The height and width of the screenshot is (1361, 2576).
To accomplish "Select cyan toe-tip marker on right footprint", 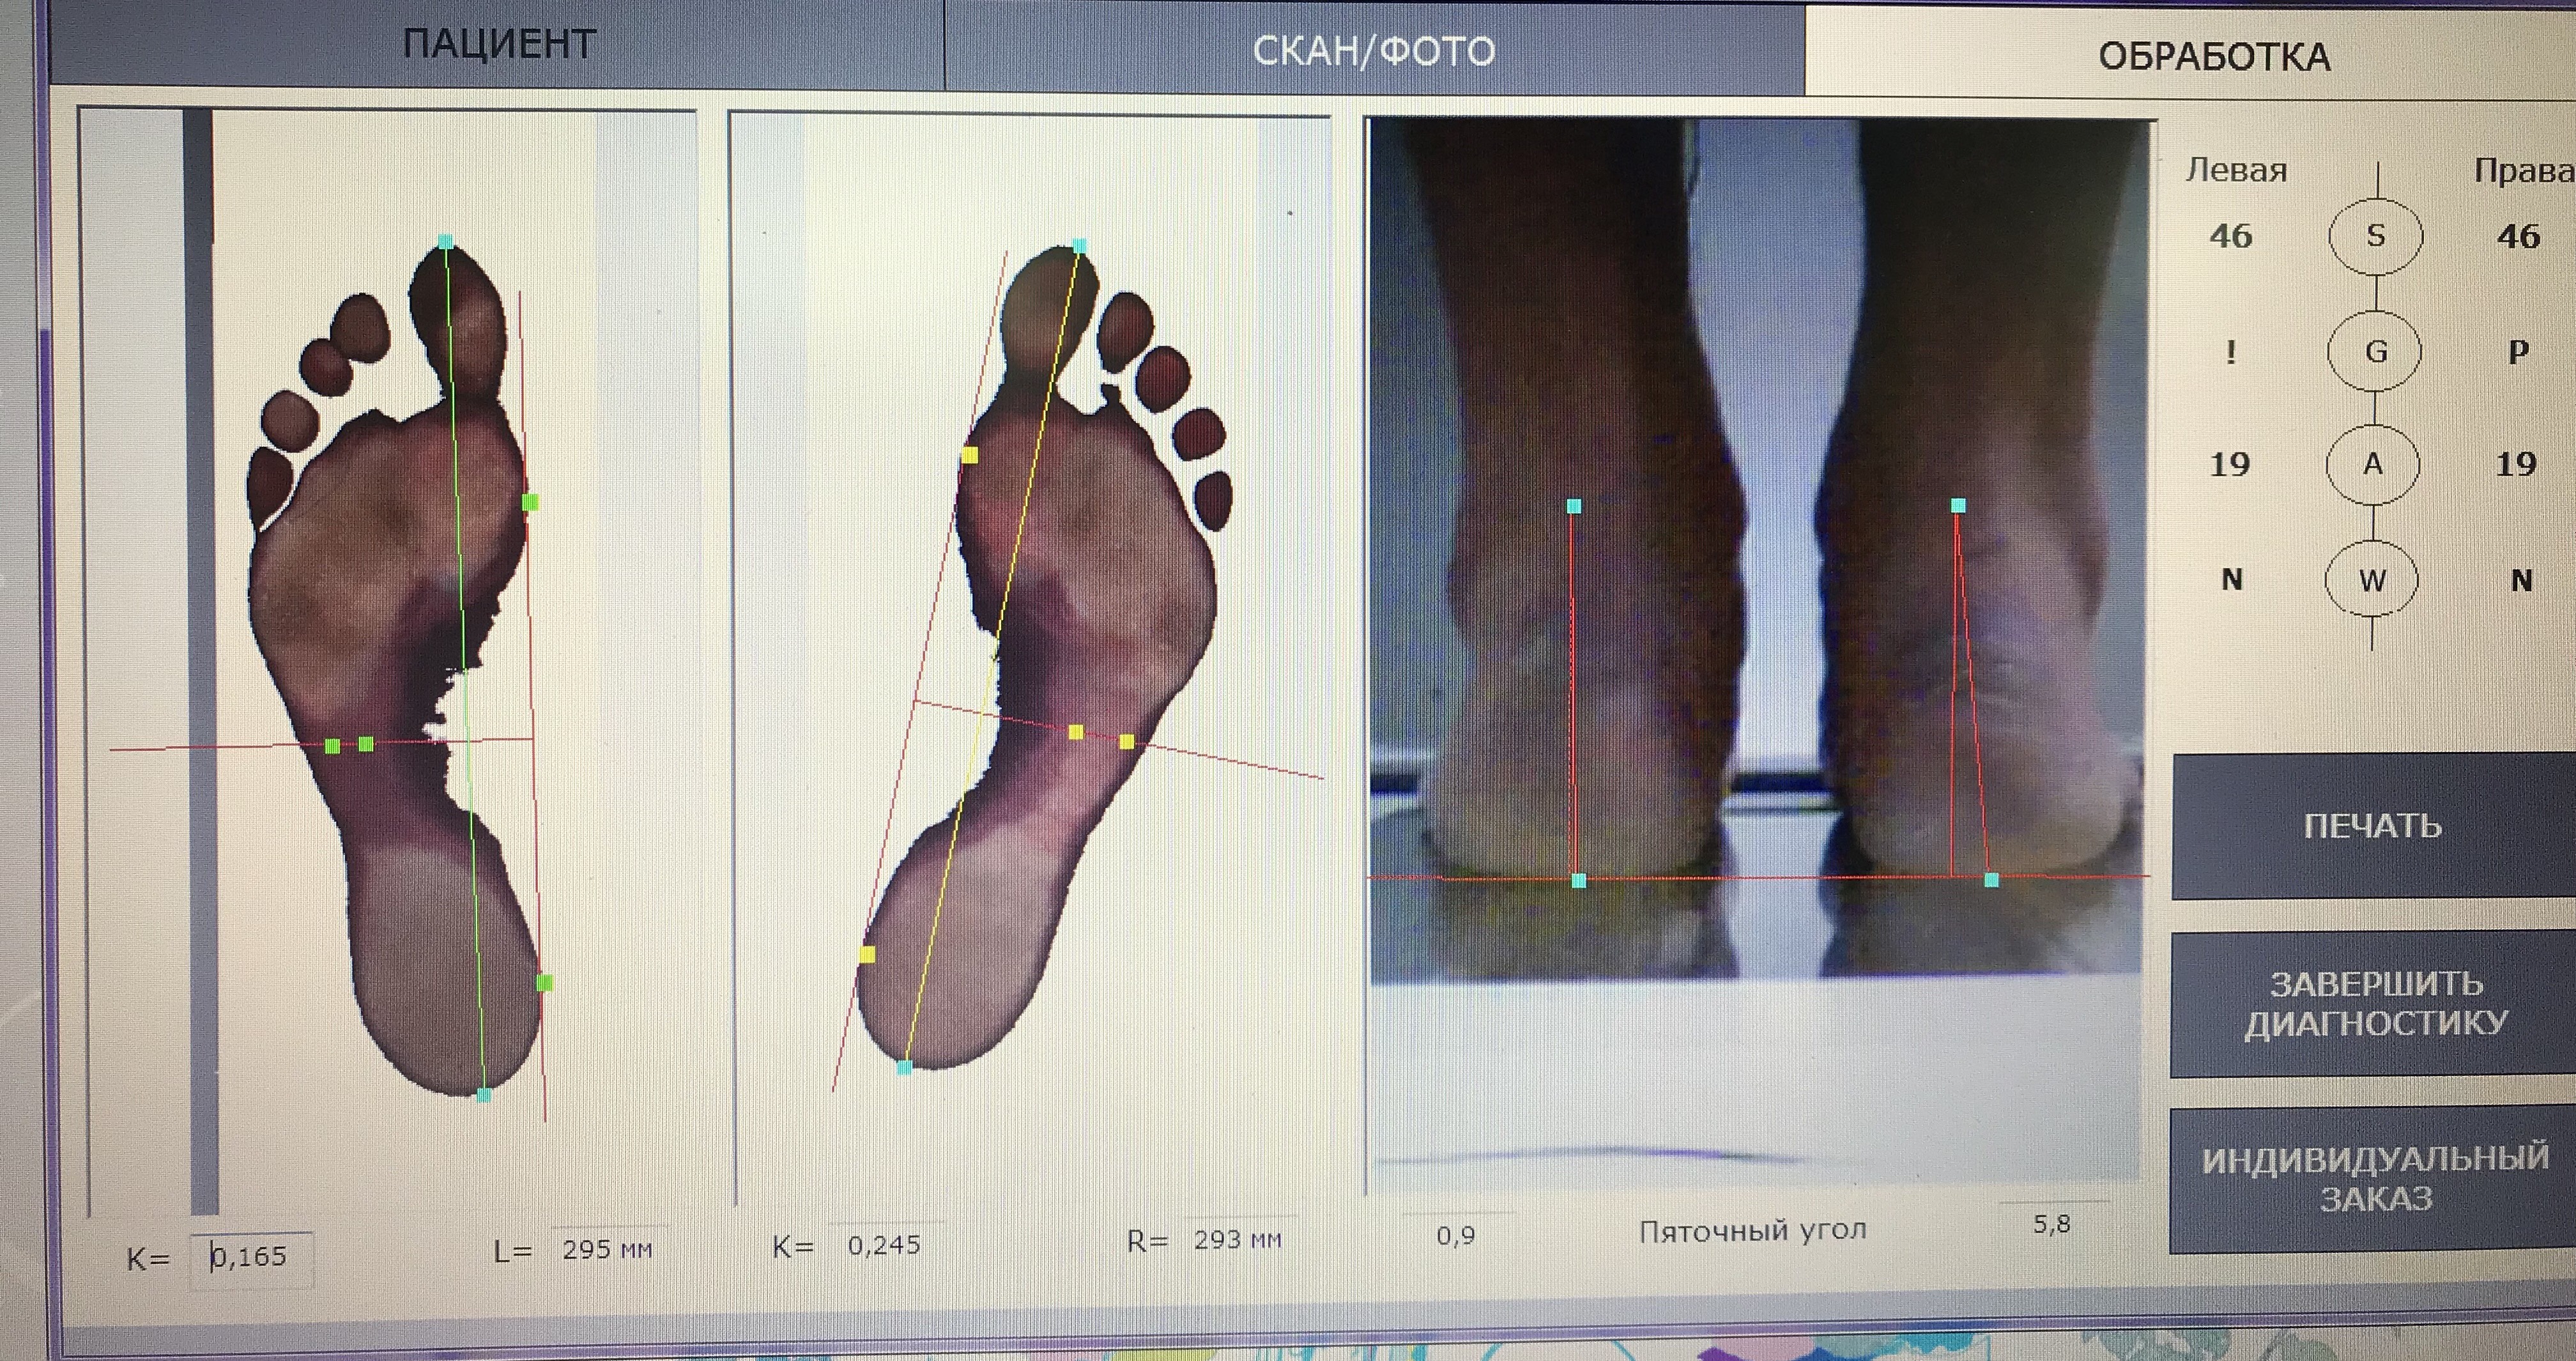I will [1079, 245].
